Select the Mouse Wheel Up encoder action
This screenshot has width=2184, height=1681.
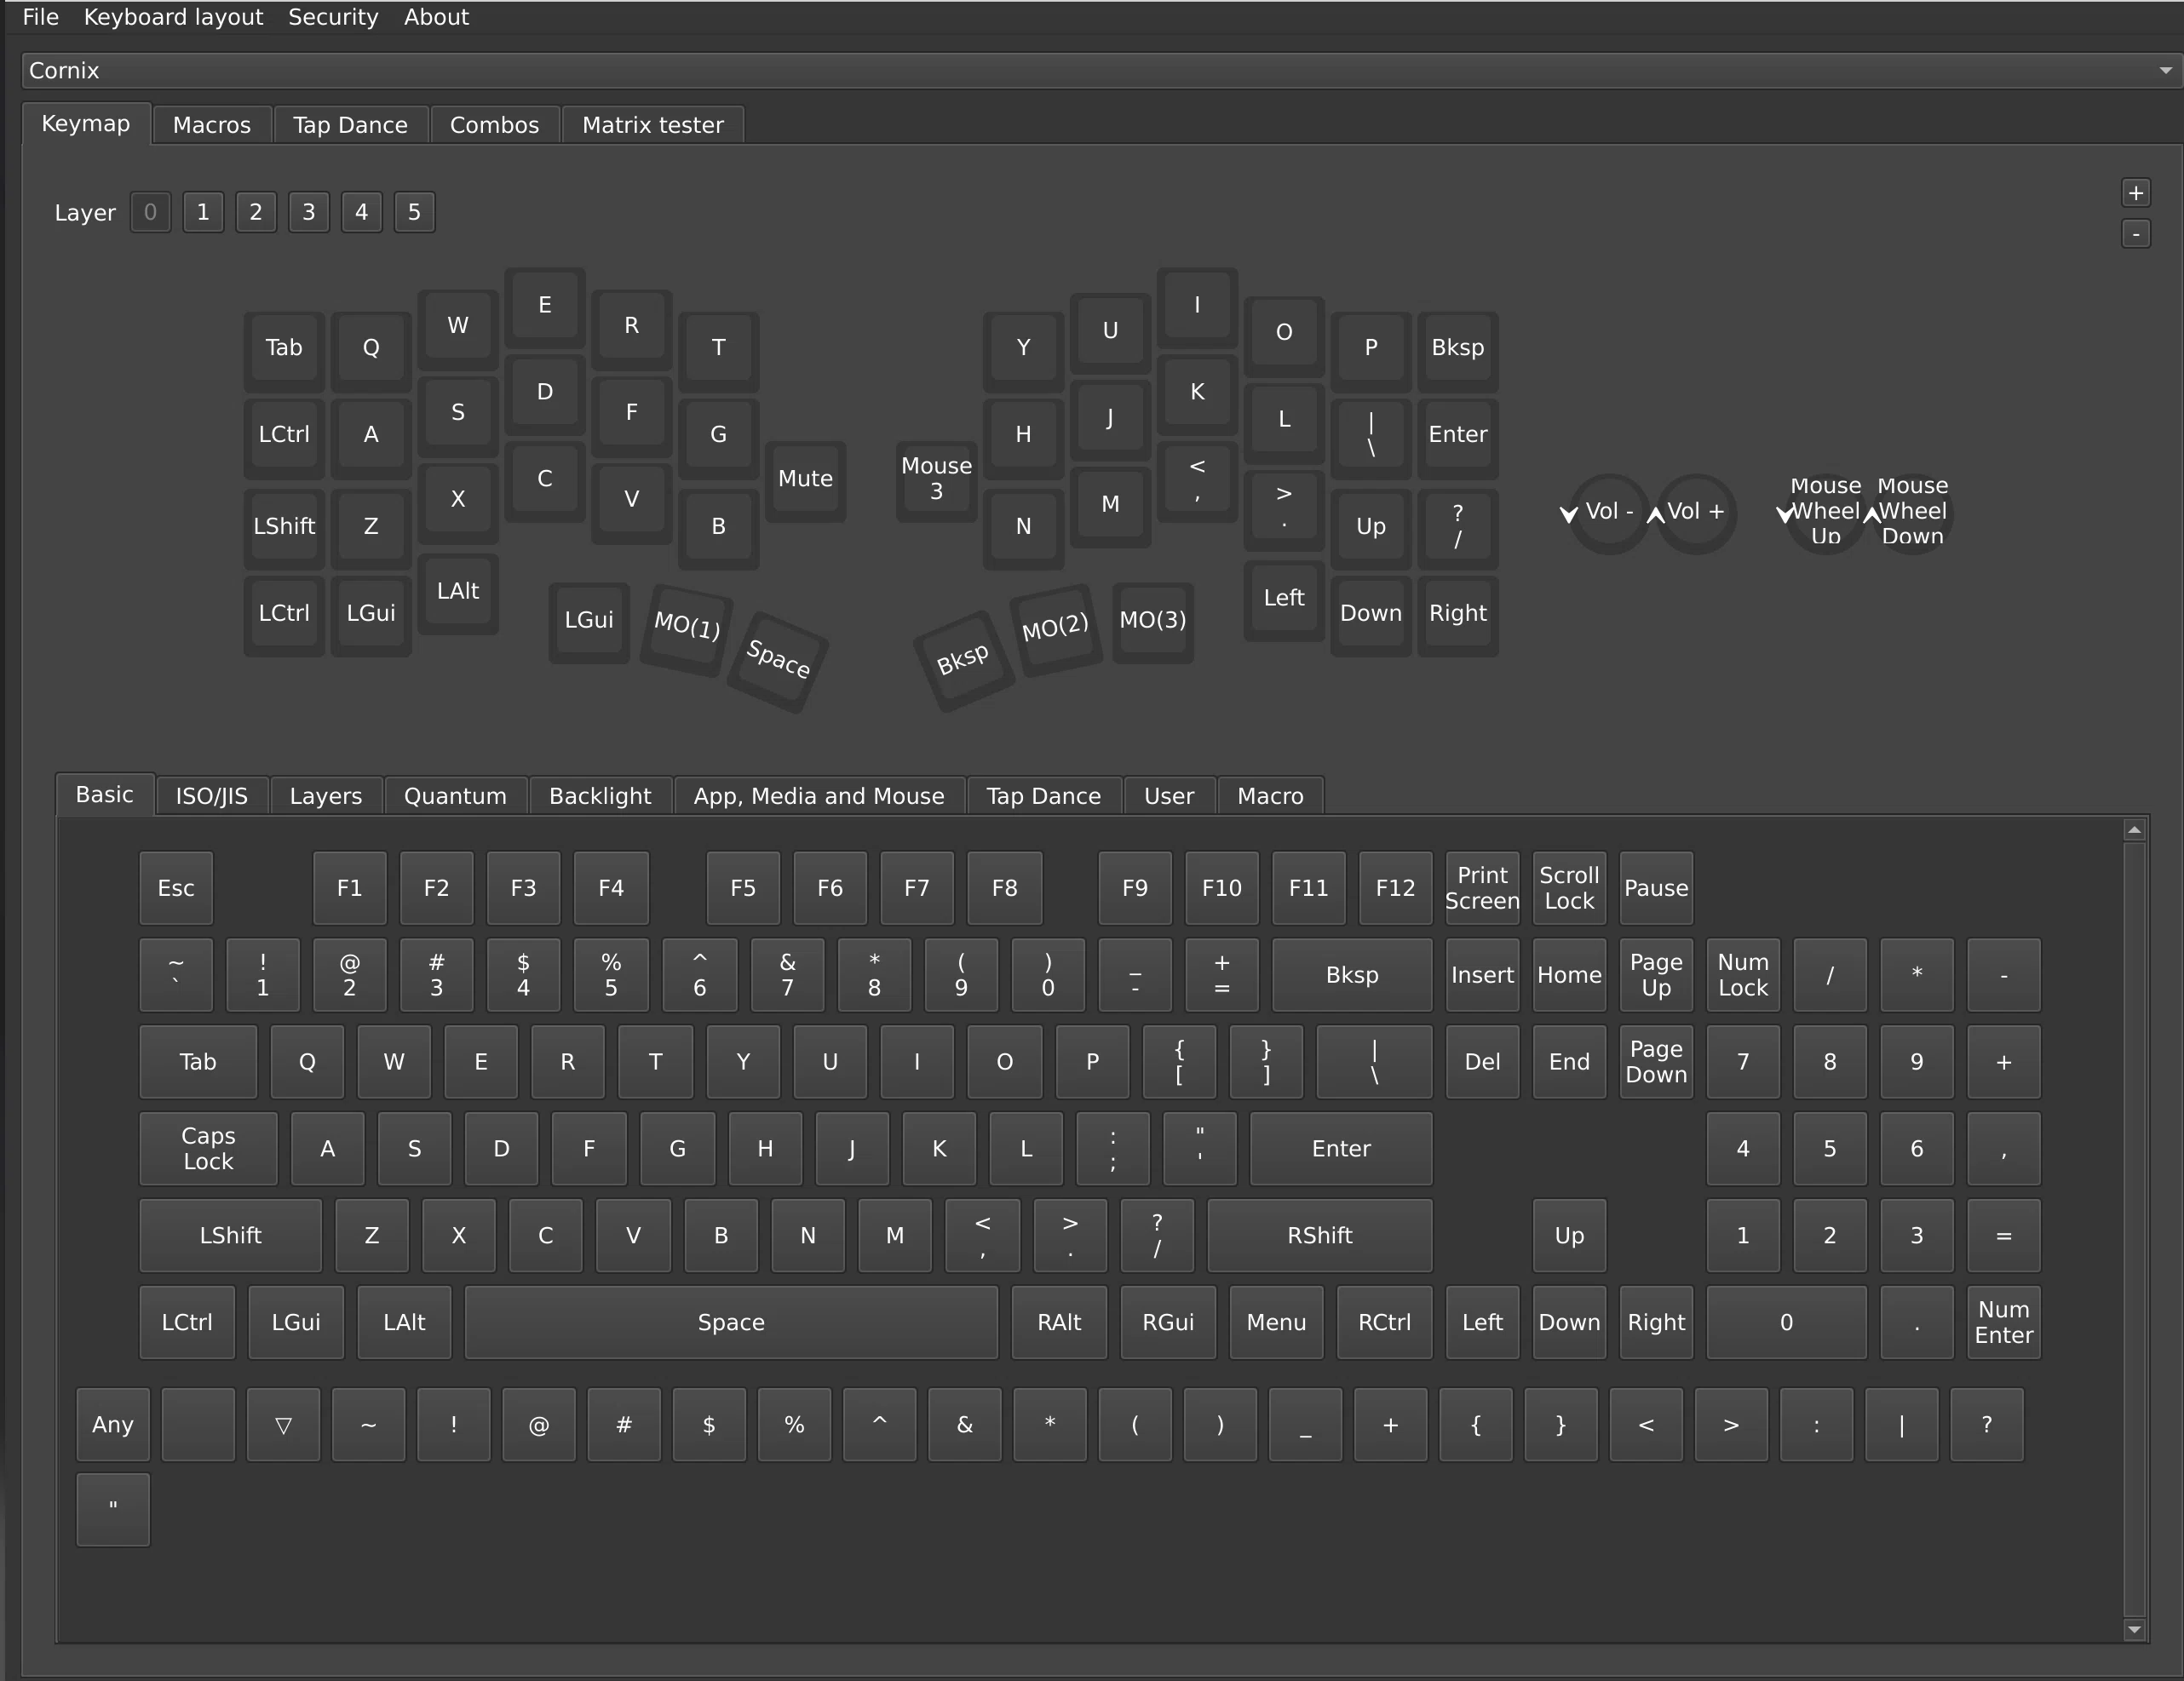(x=1826, y=513)
